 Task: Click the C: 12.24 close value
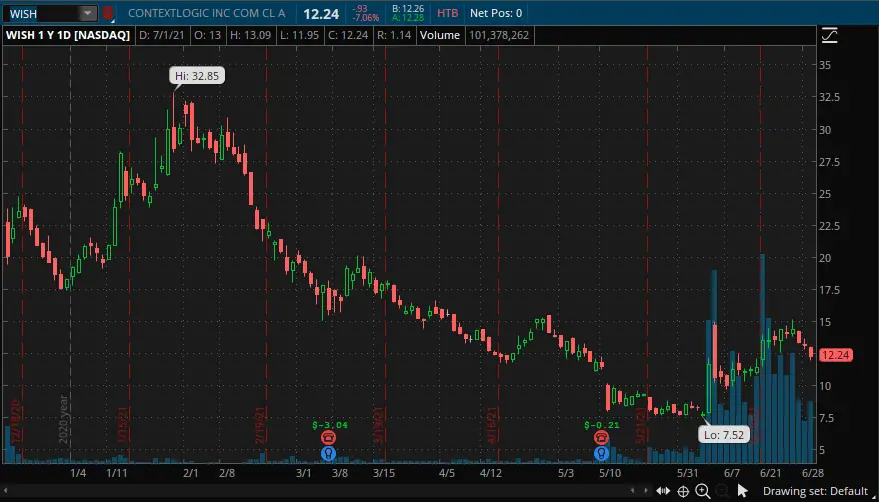coord(348,35)
